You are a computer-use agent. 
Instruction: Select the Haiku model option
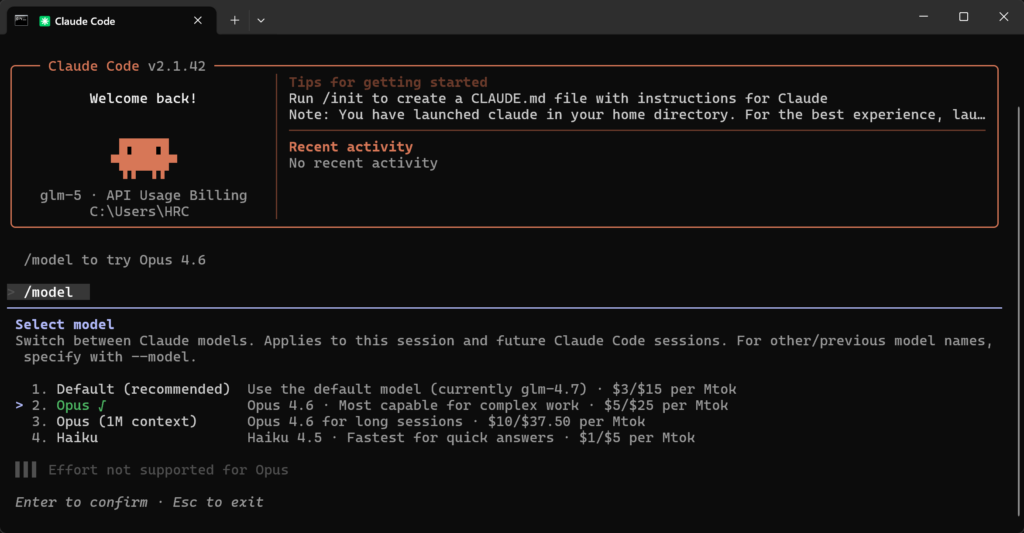click(x=77, y=437)
